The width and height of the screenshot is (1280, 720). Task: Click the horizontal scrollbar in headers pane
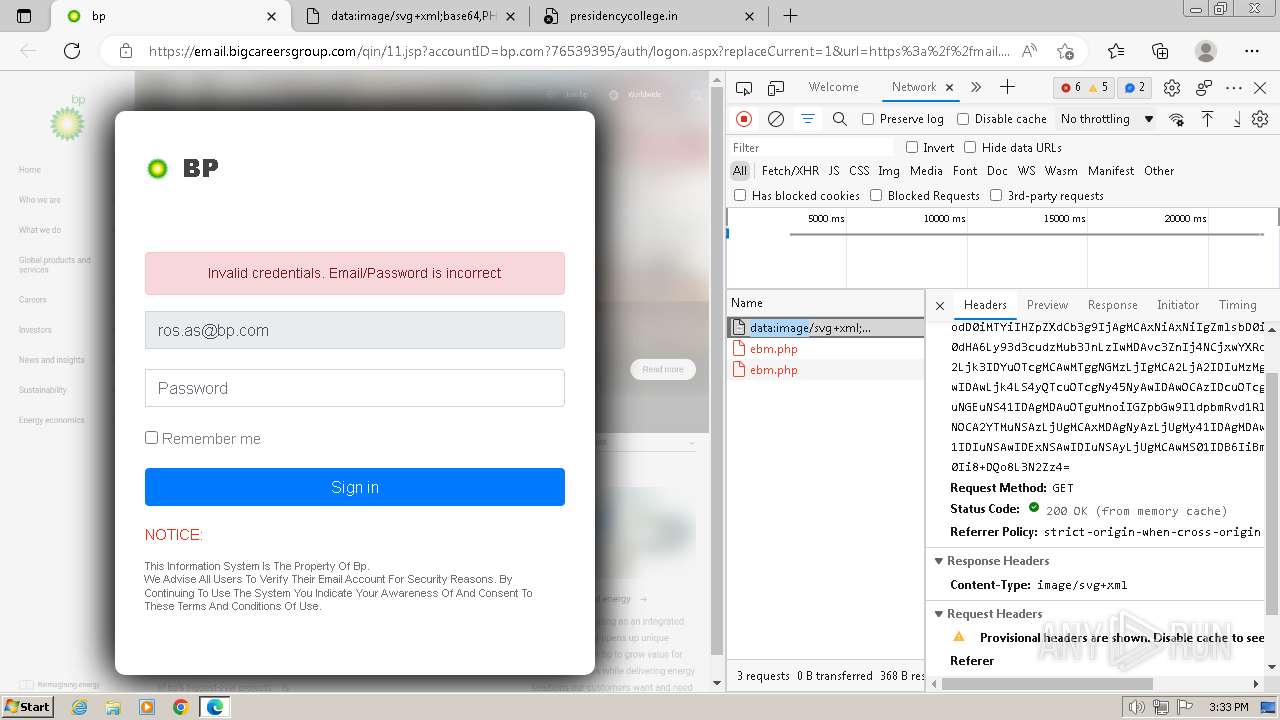pos(1047,684)
